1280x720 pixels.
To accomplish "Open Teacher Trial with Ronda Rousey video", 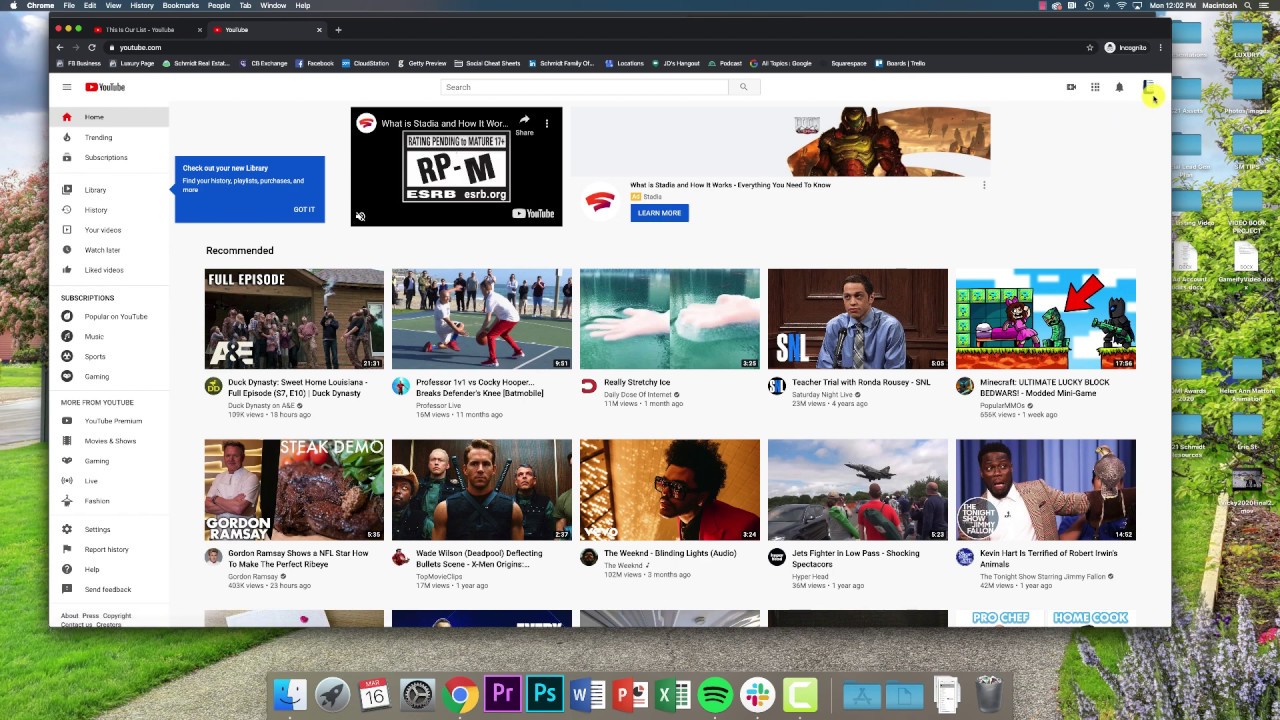I will click(858, 319).
